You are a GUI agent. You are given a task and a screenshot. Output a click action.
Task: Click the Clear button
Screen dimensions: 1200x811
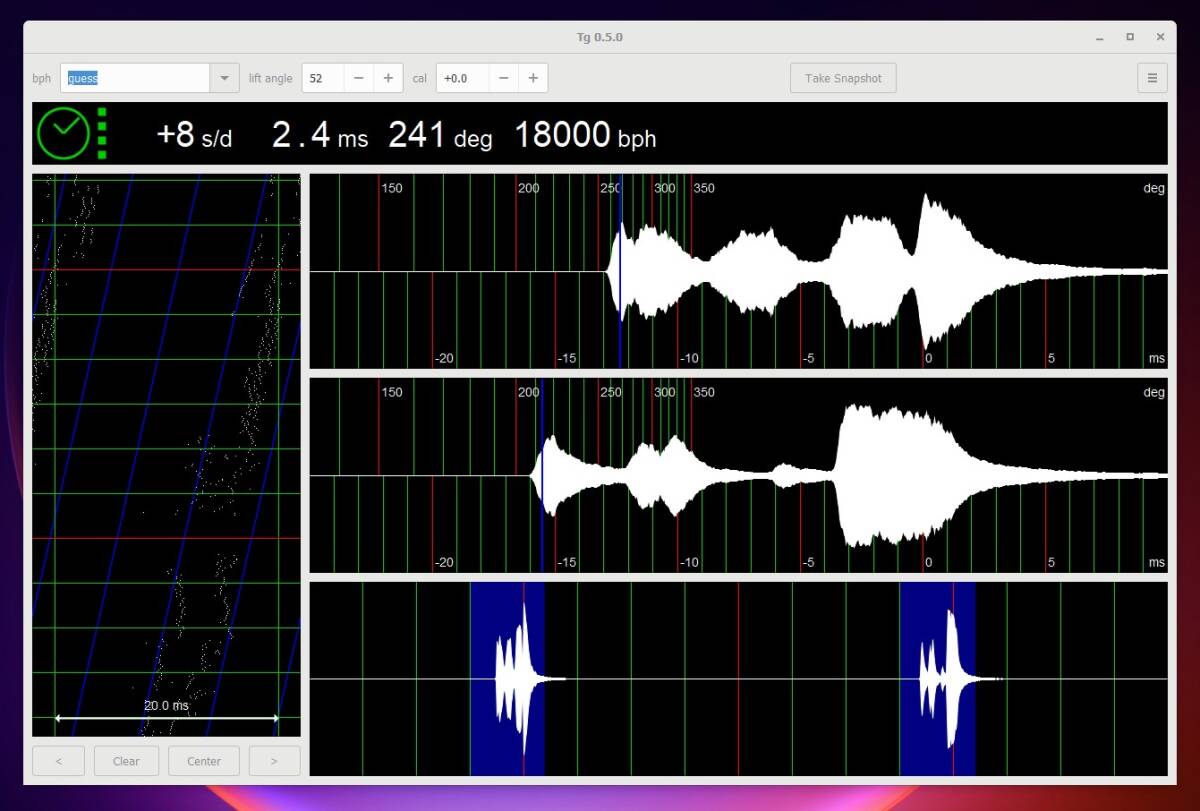(126, 761)
